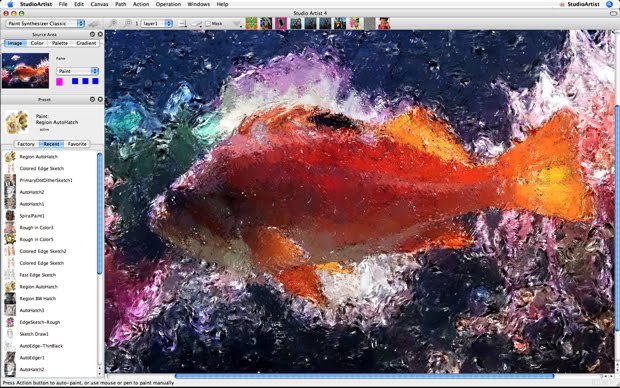Show the Factory presets tab

(26, 144)
